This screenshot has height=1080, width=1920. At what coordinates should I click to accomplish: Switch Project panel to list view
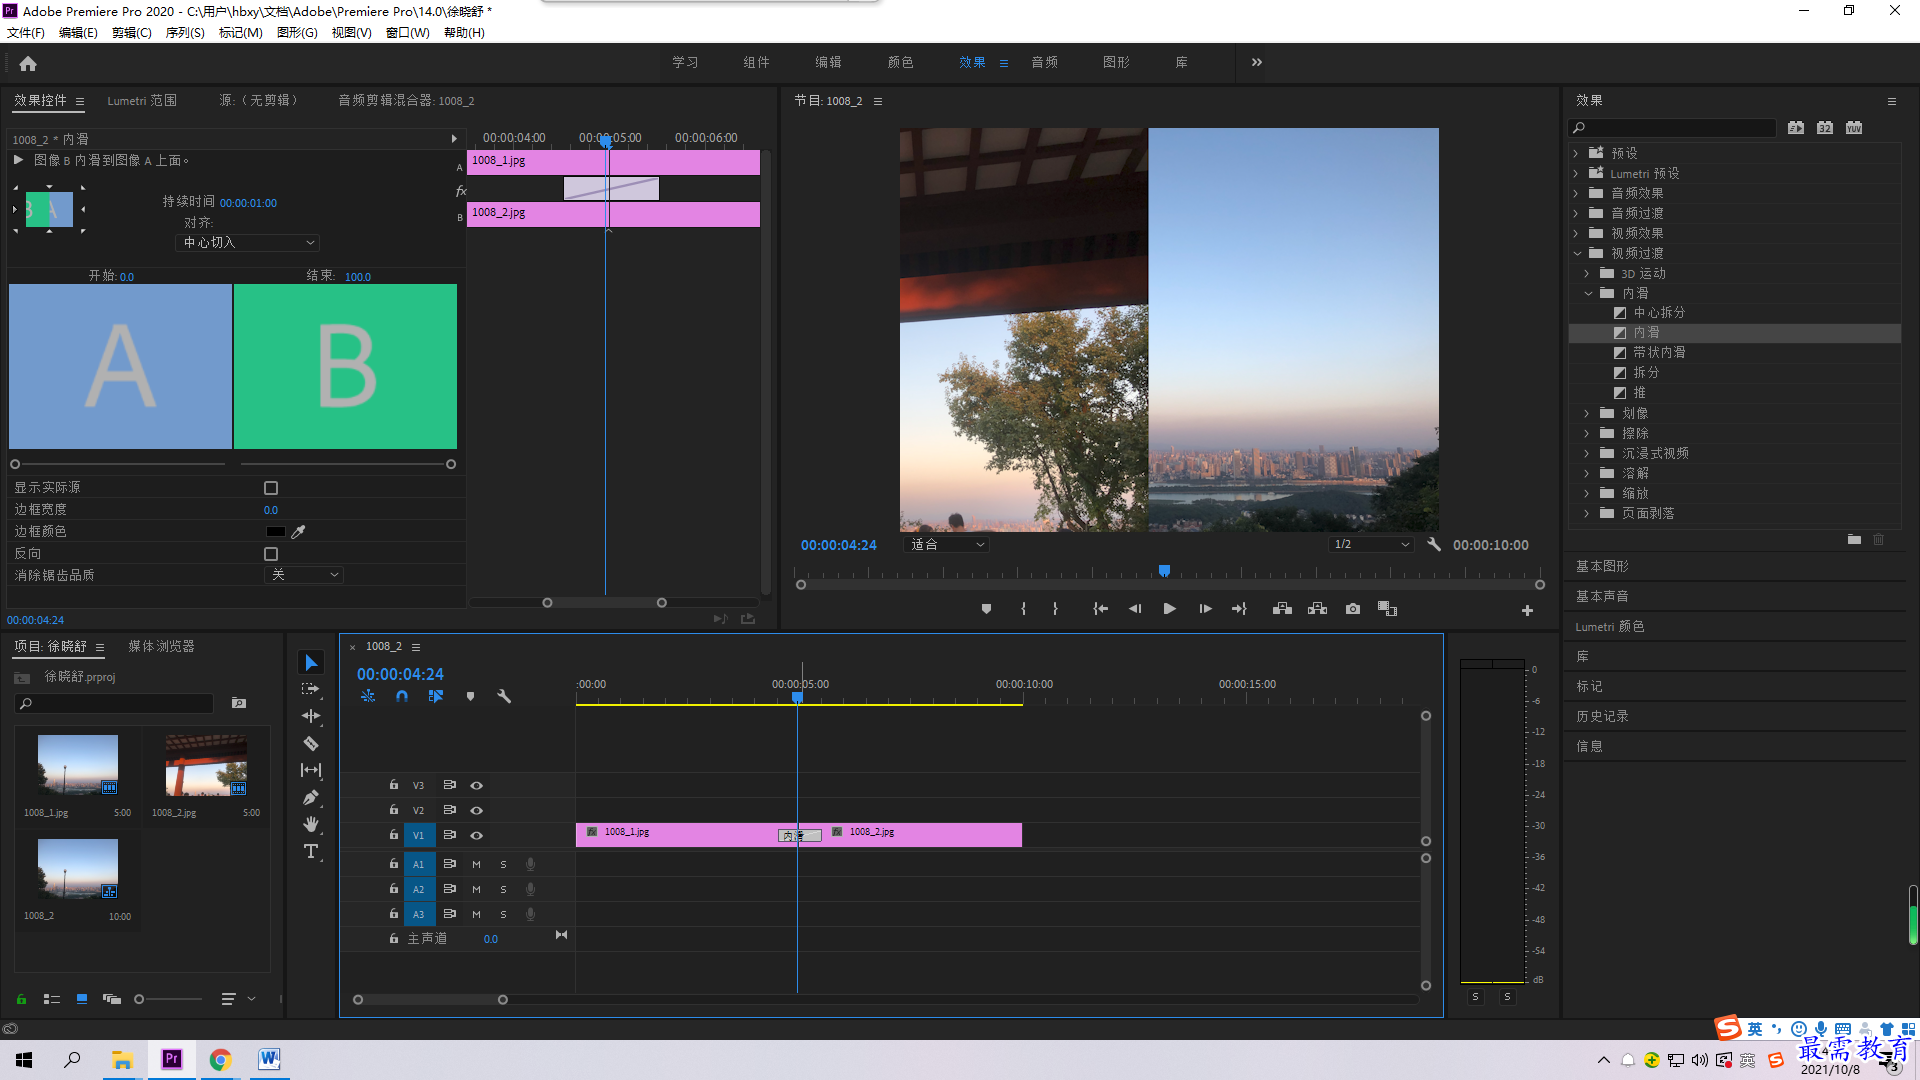pyautogui.click(x=52, y=999)
